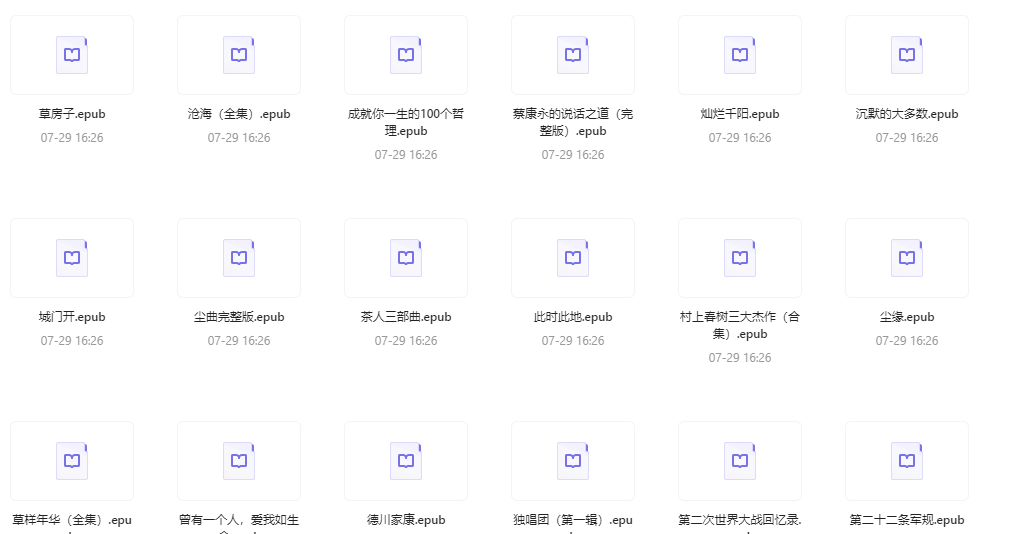The image size is (1023, 534).
Task: Click the 07-29 16:26 date under 草房子.epub
Action: [x=72, y=138]
